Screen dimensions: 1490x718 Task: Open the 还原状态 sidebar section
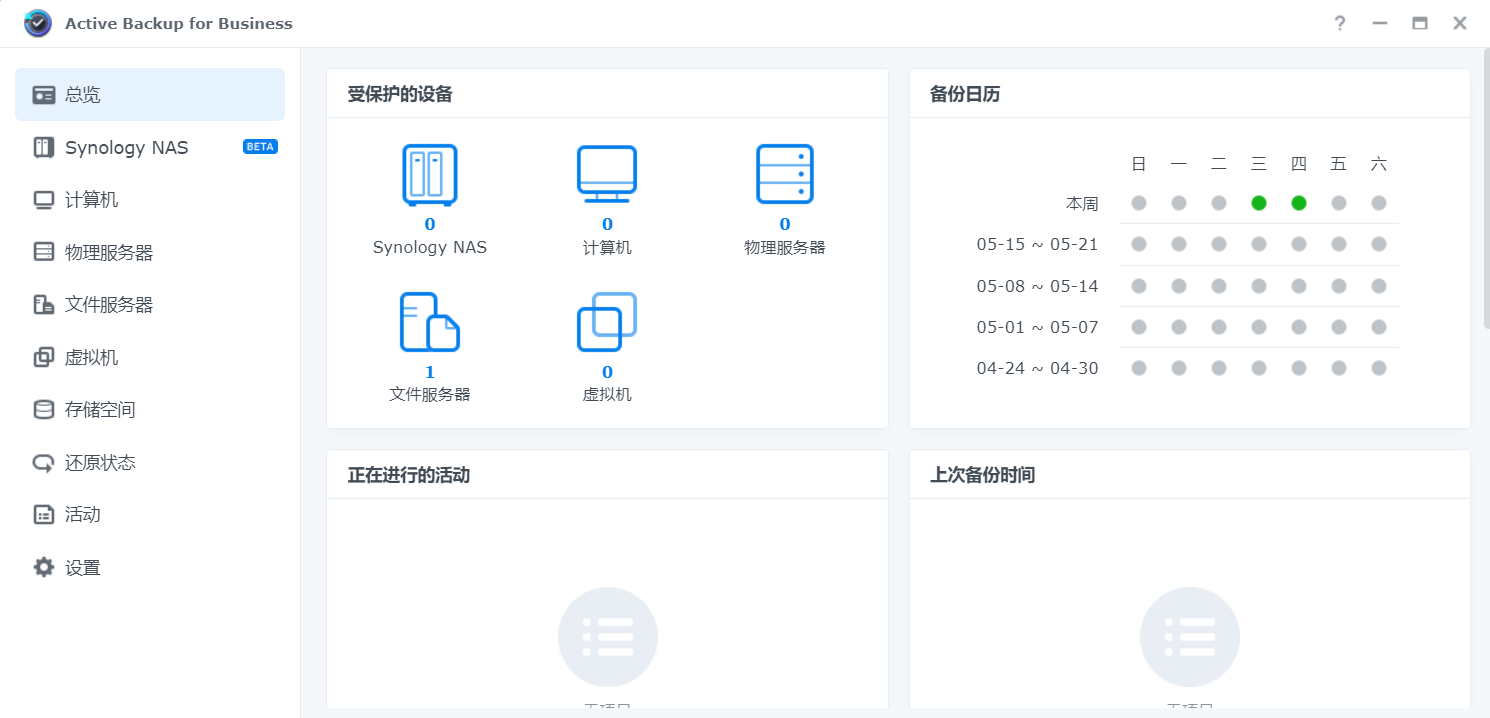click(x=150, y=463)
